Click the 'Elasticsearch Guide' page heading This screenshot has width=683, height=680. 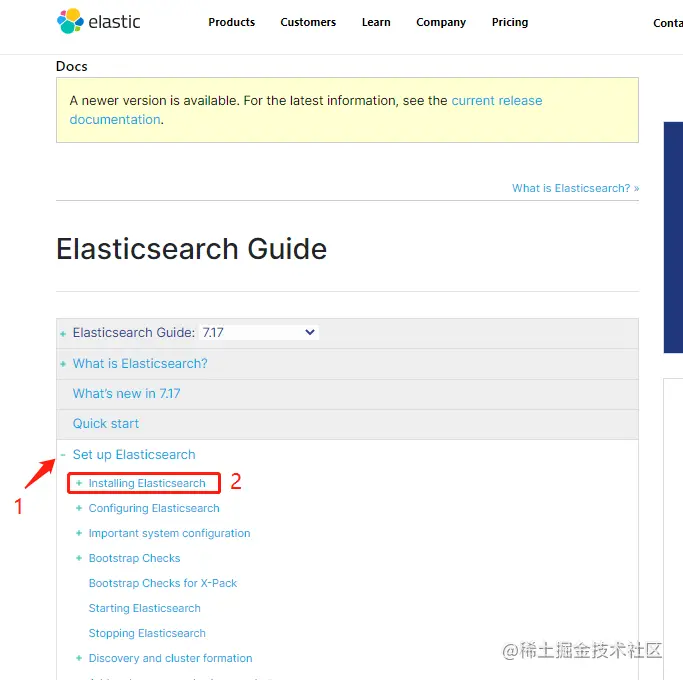191,249
